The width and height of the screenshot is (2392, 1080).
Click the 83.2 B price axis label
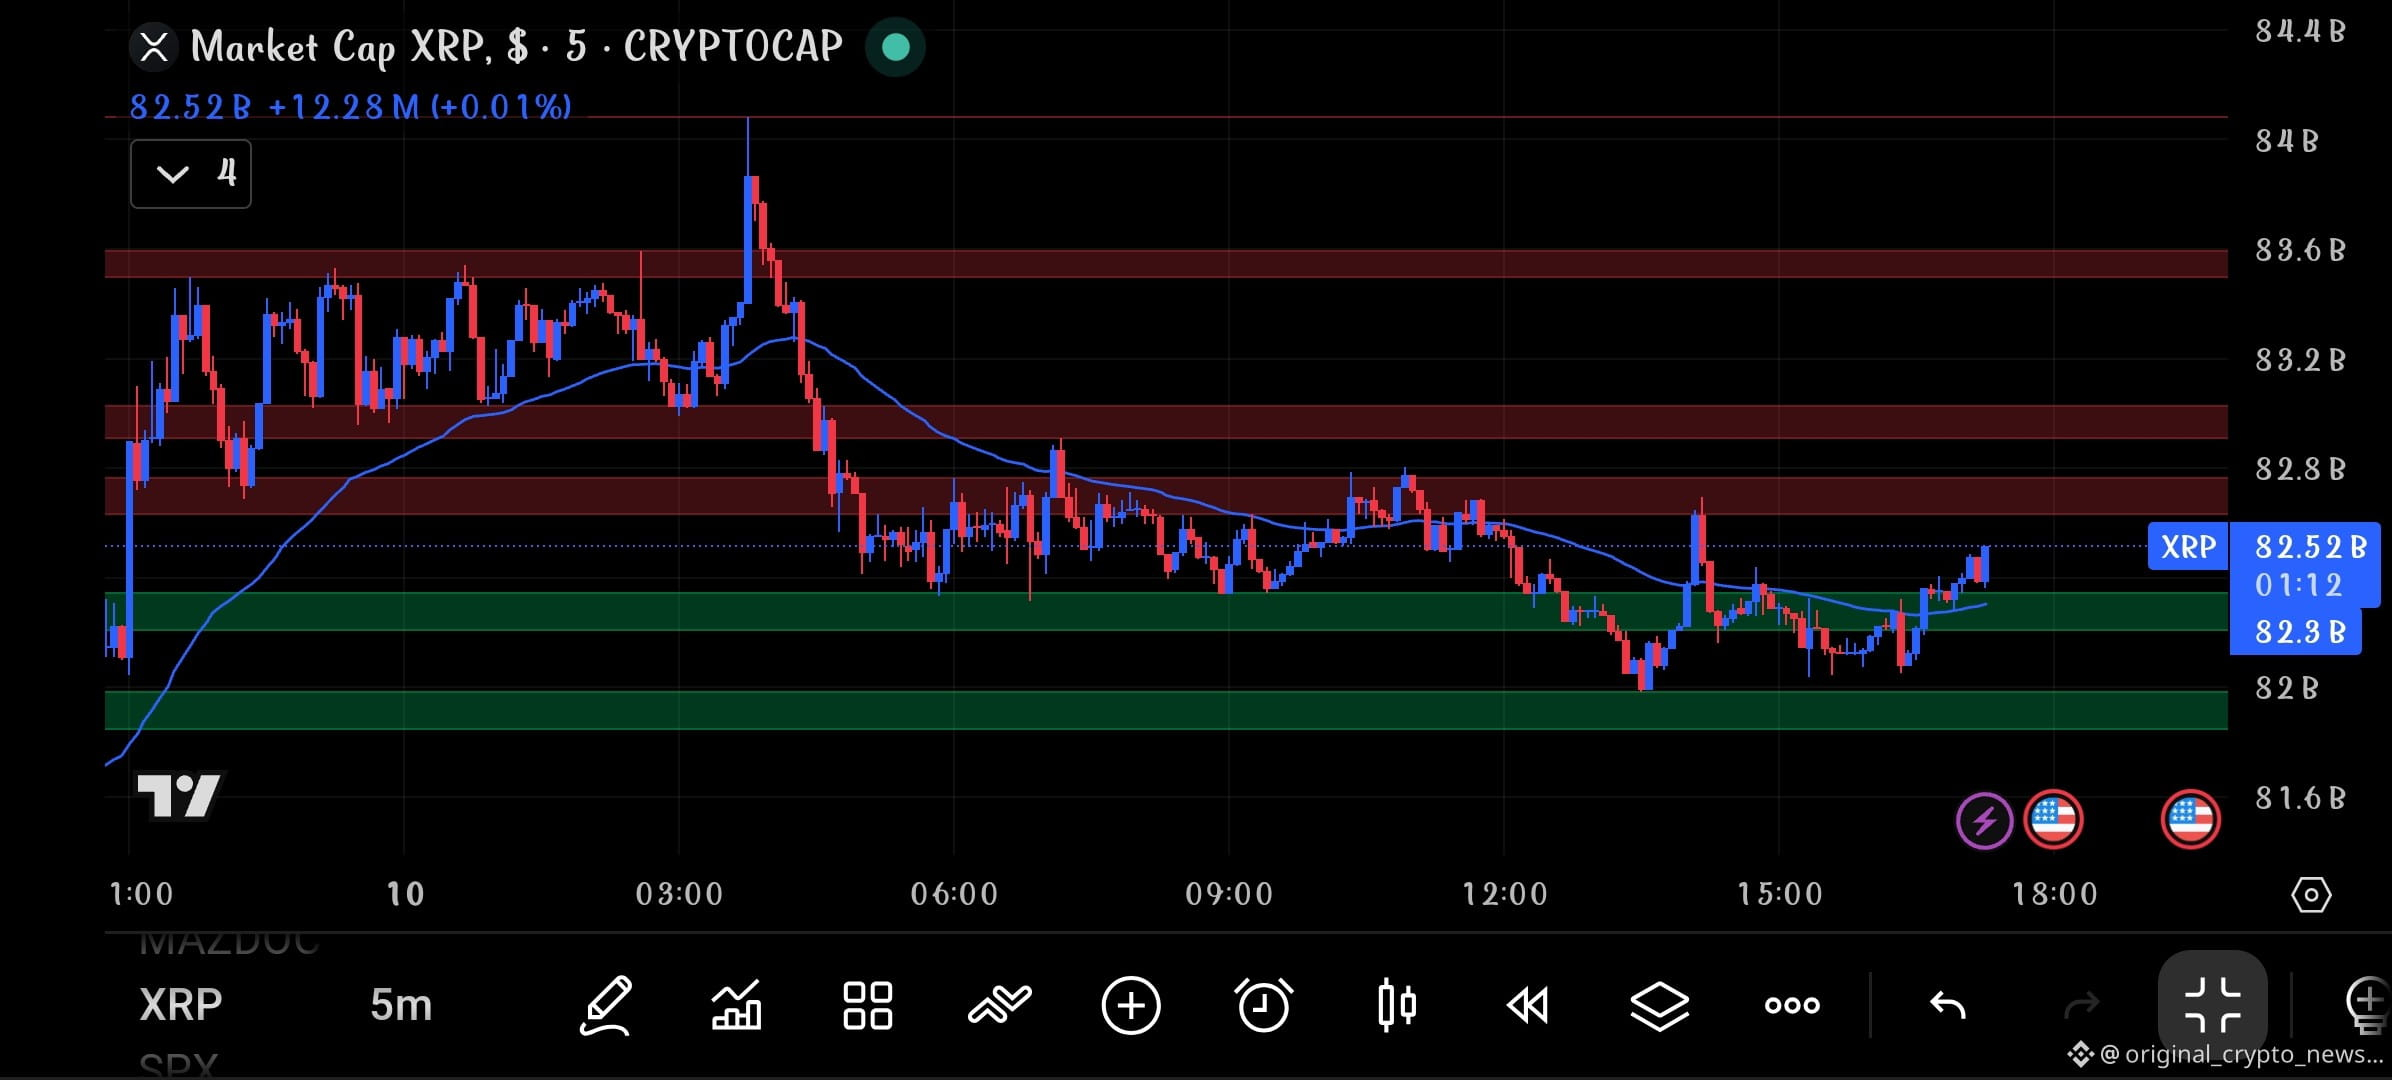(x=2300, y=360)
